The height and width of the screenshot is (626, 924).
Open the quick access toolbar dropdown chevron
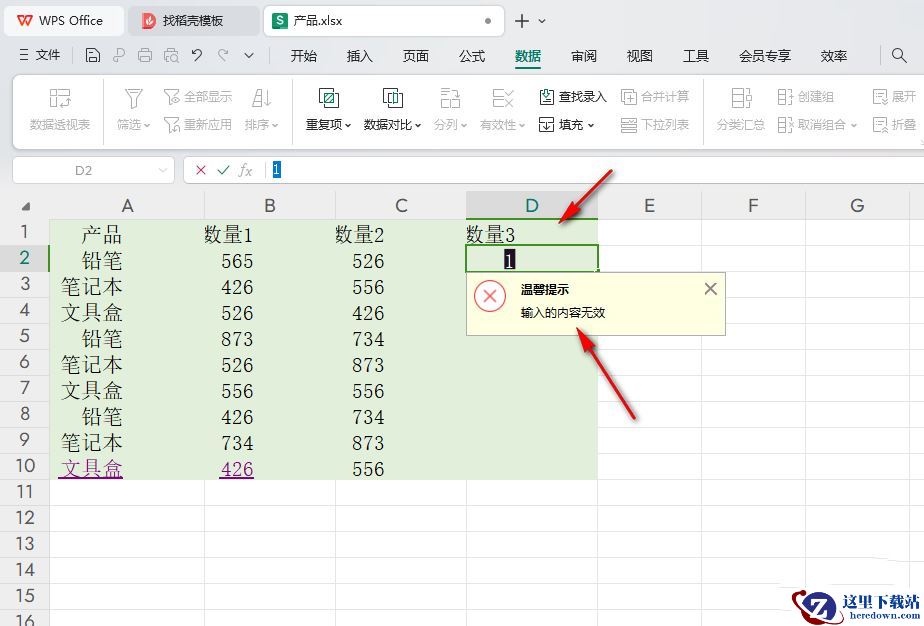pos(249,55)
